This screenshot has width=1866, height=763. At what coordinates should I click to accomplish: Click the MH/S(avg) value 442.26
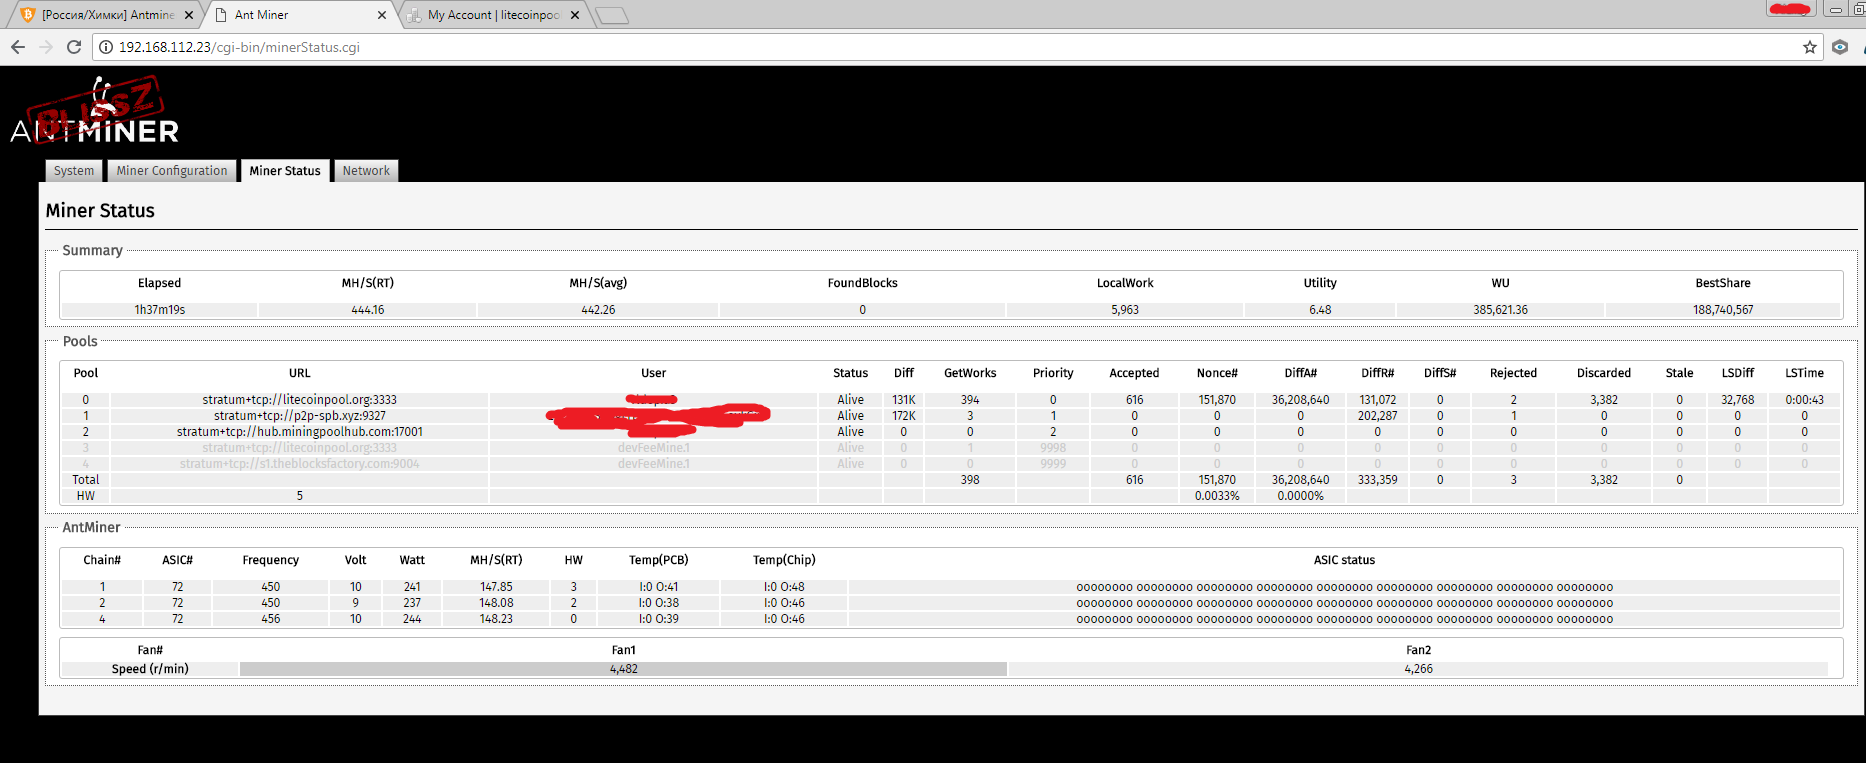(598, 310)
